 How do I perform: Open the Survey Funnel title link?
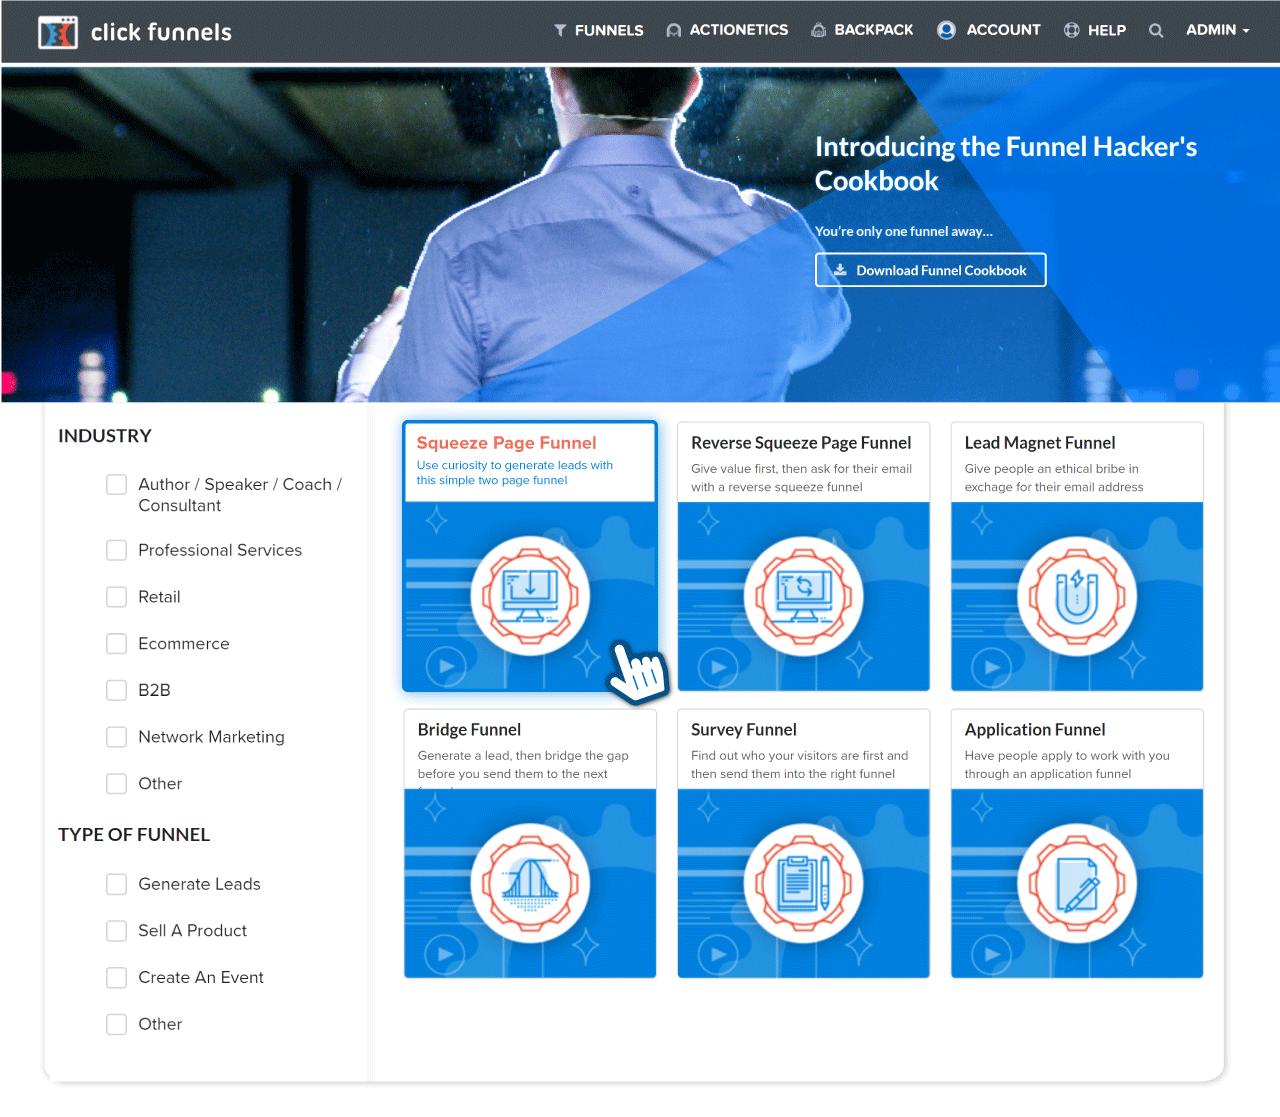[743, 730]
